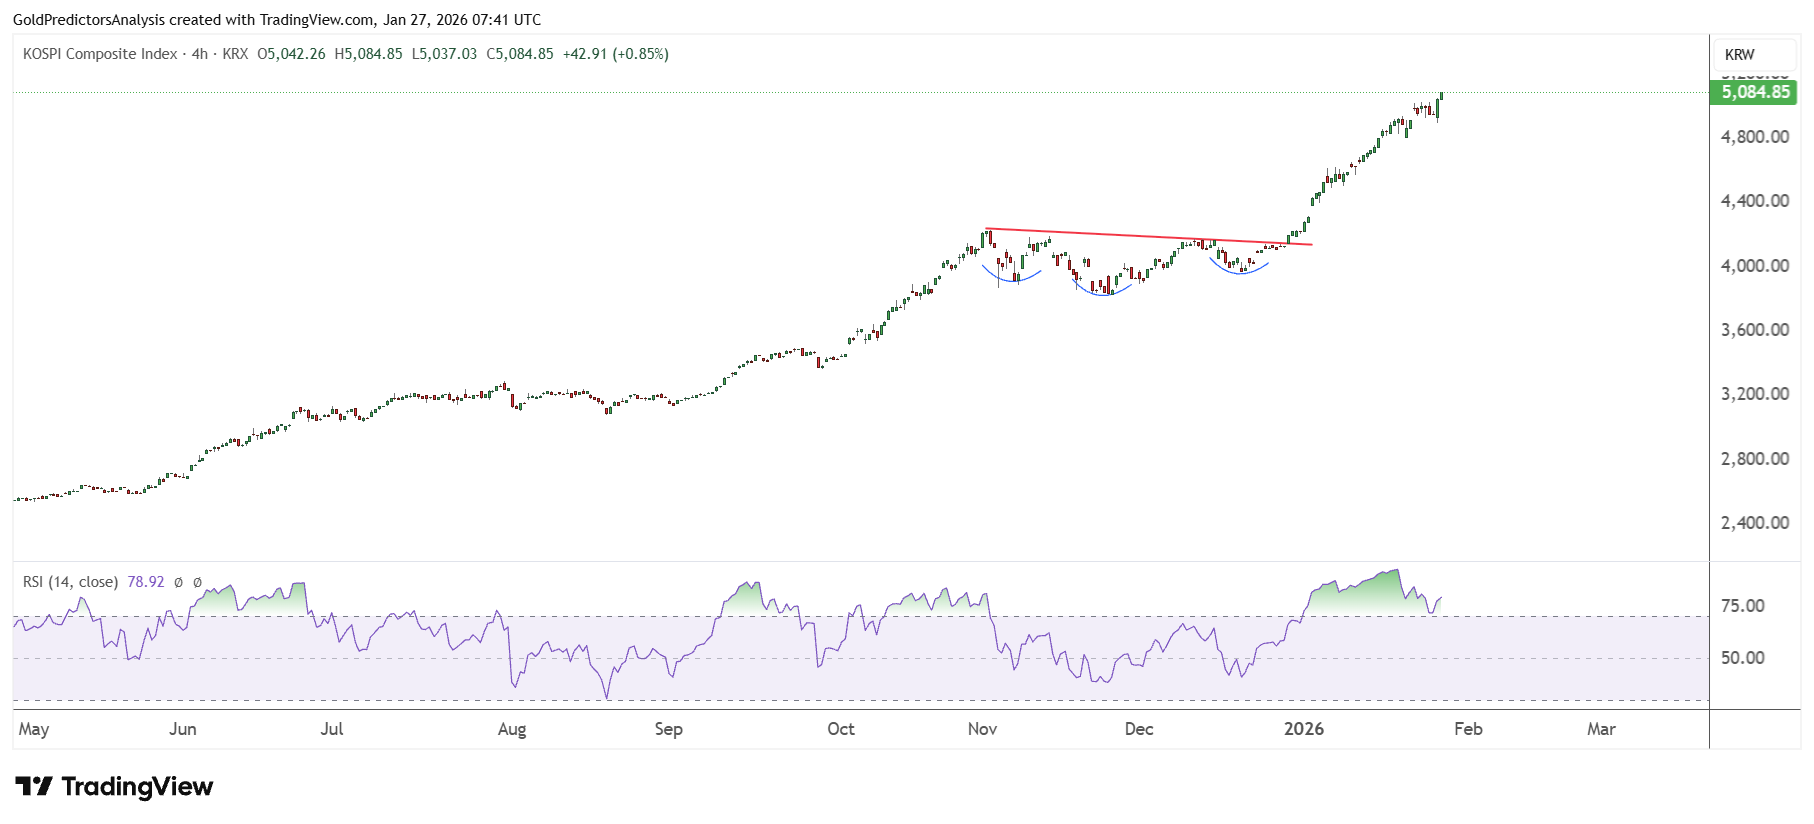Click the GoldPredictorsAnalysis attribution text
1814x824 pixels.
[x=277, y=20]
